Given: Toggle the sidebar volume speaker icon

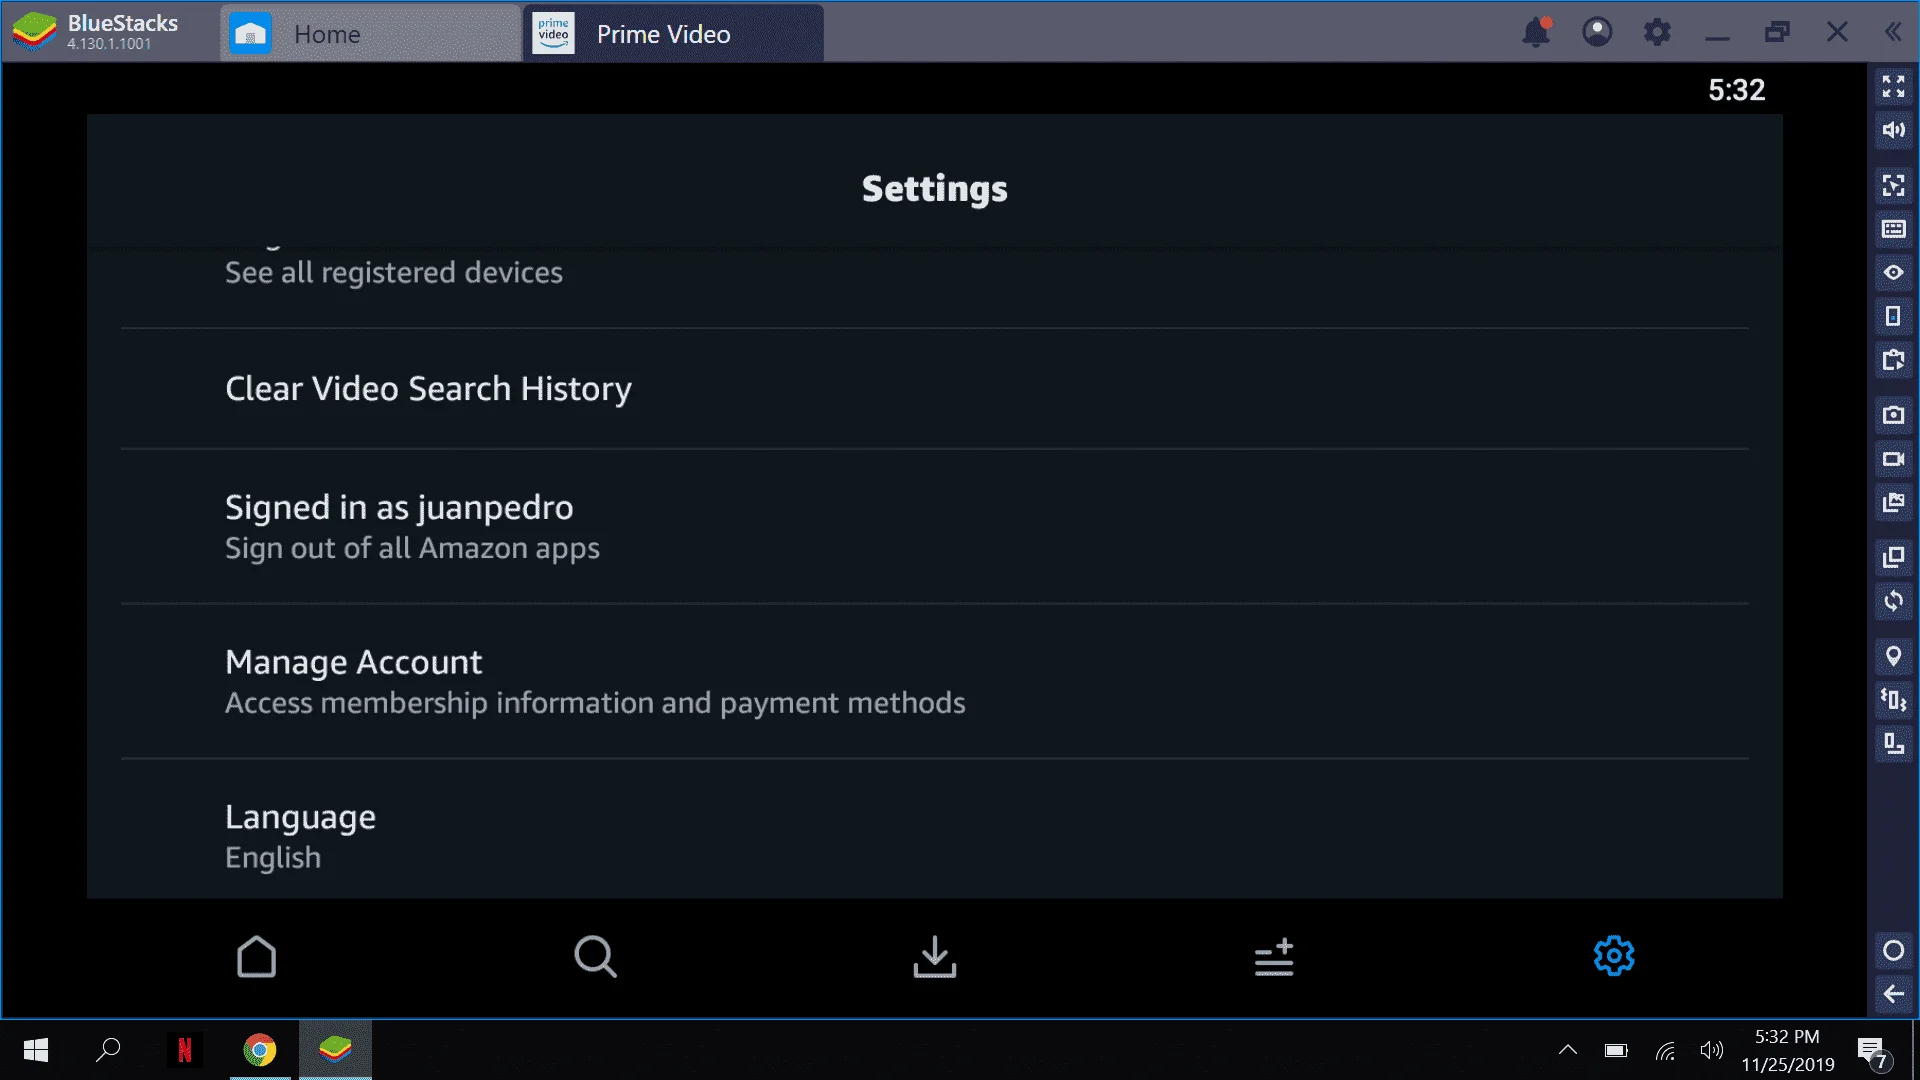Looking at the screenshot, I should click(x=1893, y=130).
